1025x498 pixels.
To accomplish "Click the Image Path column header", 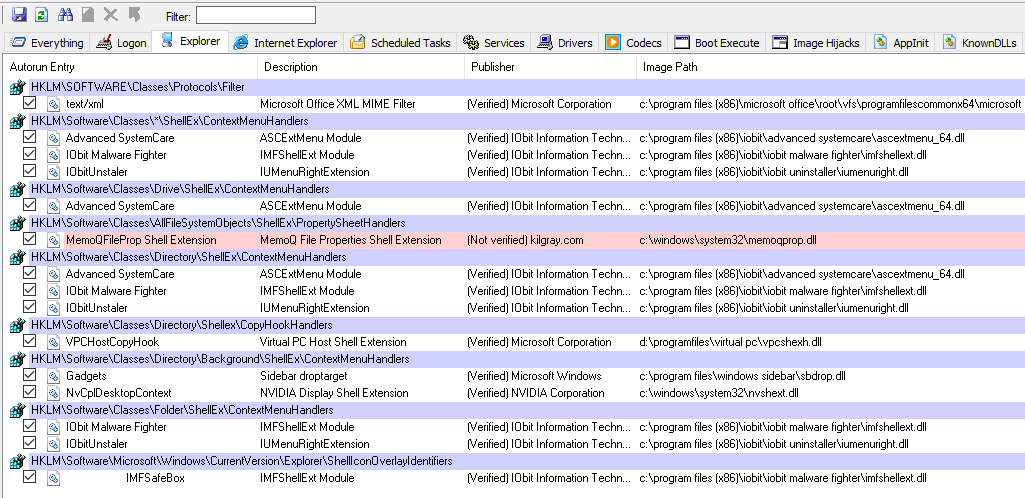I will (669, 67).
